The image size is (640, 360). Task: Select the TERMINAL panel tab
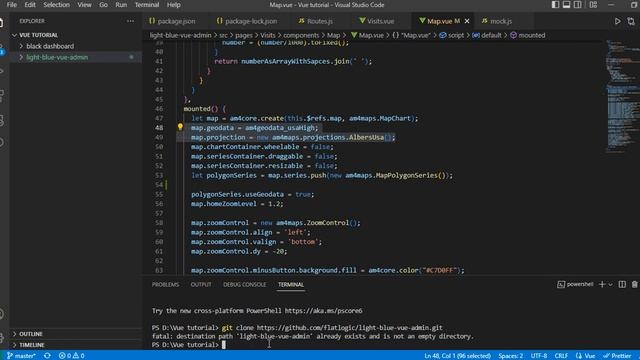click(x=291, y=284)
